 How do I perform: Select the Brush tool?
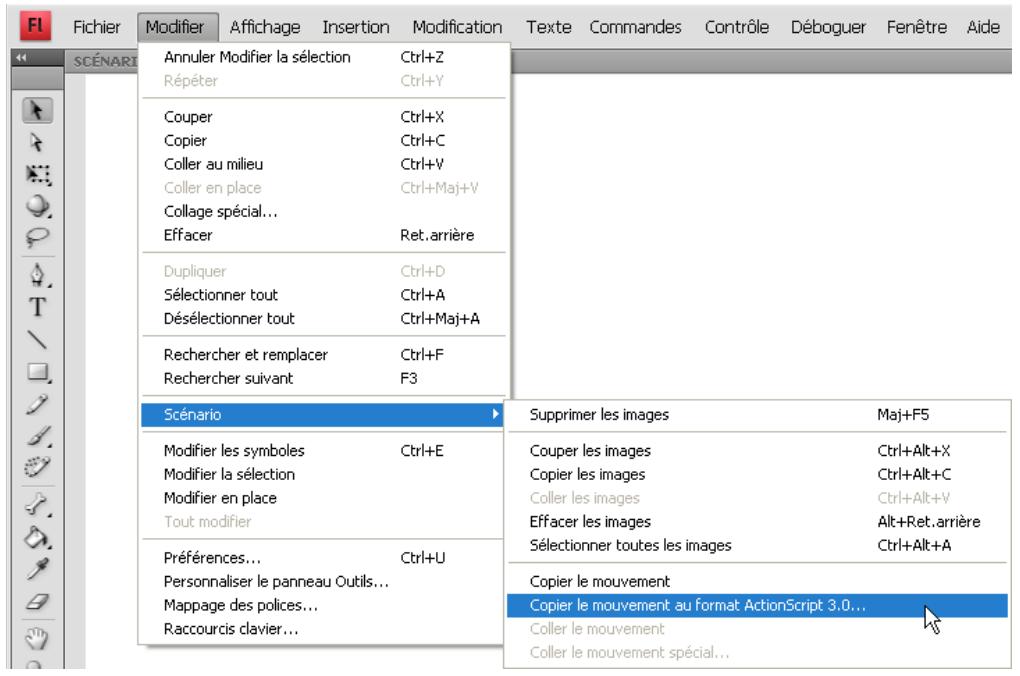[38, 435]
